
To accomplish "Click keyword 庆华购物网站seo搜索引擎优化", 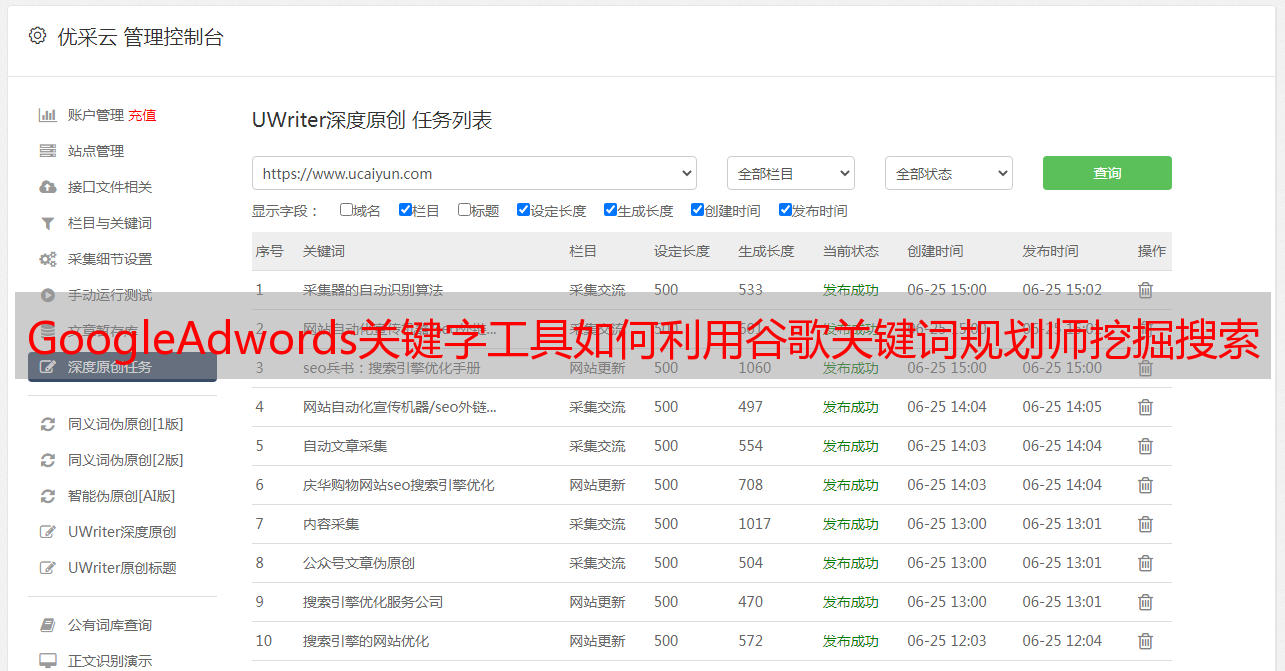I will [399, 485].
